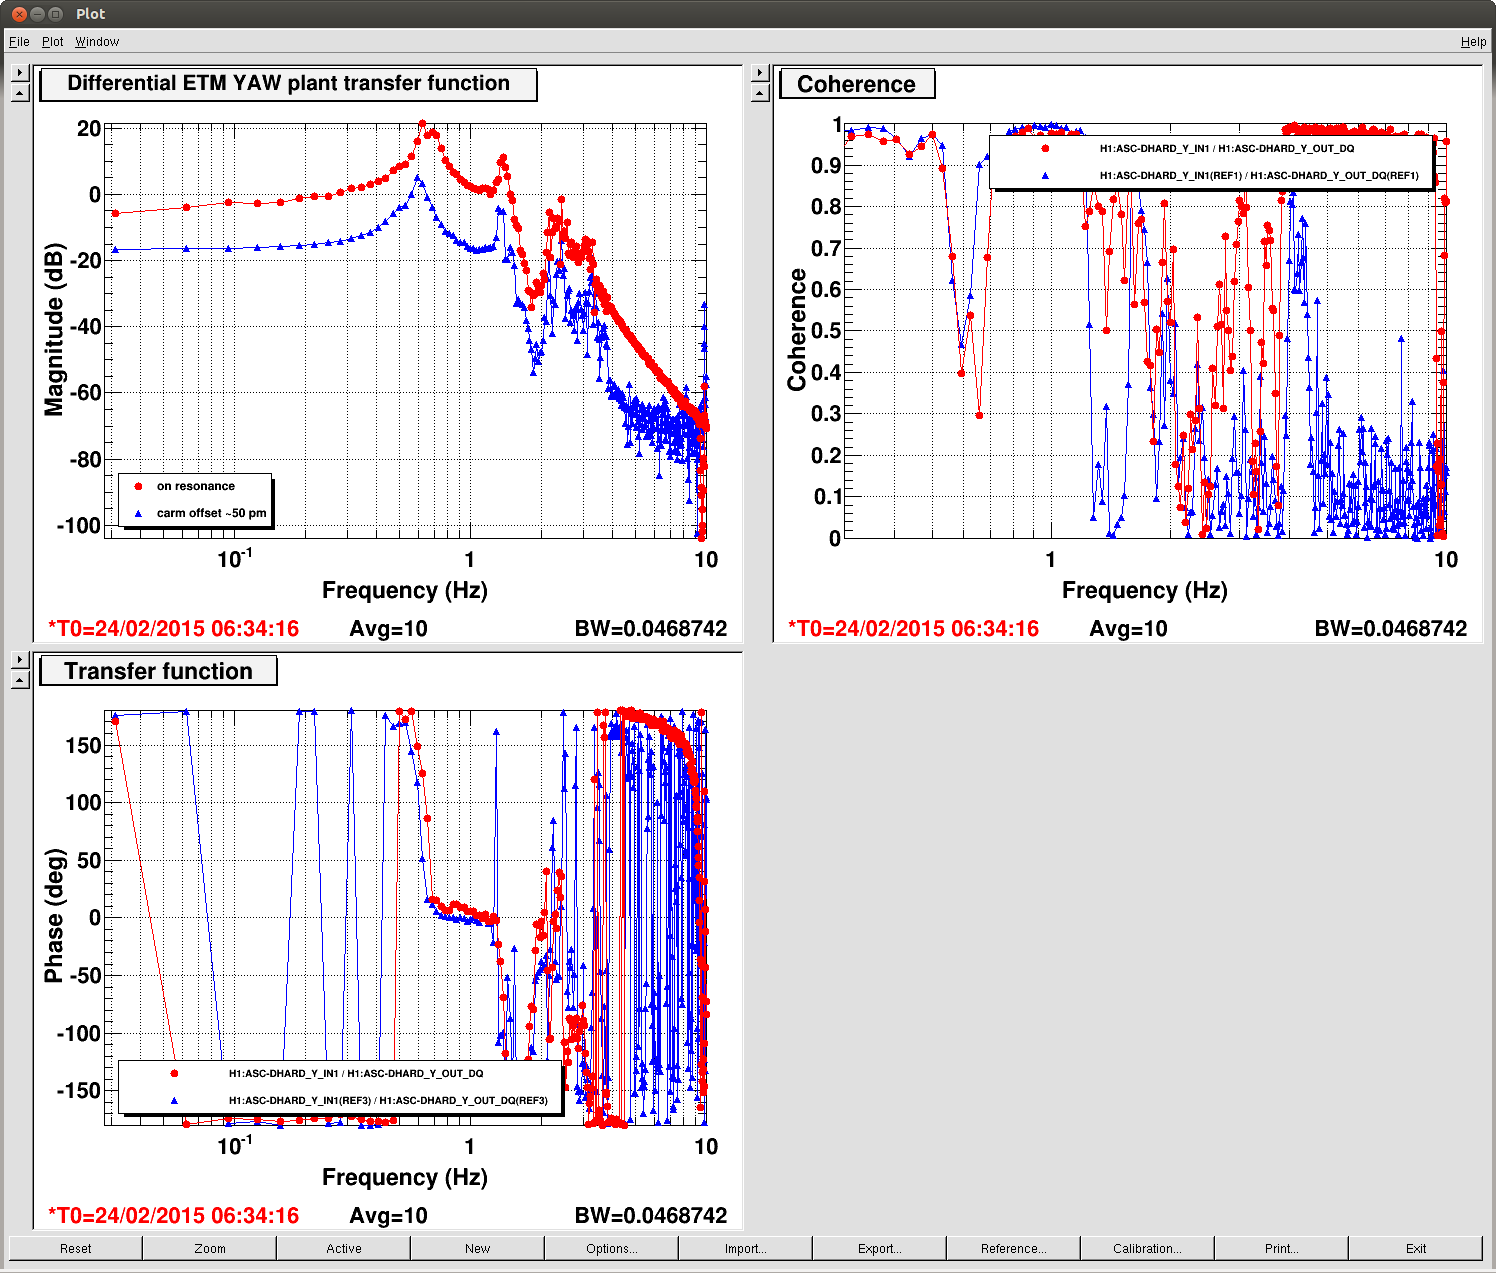Close the Plot window with the red button
The image size is (1496, 1273).
(x=19, y=14)
